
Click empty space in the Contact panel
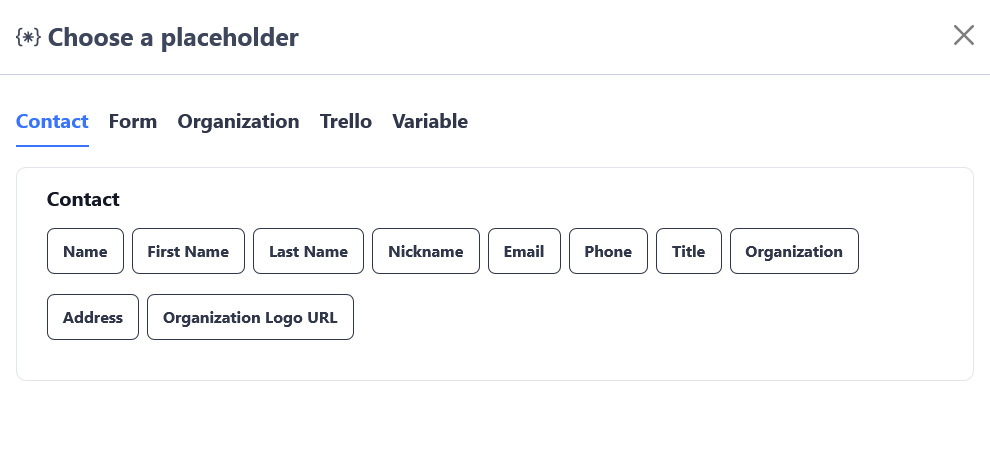650,330
